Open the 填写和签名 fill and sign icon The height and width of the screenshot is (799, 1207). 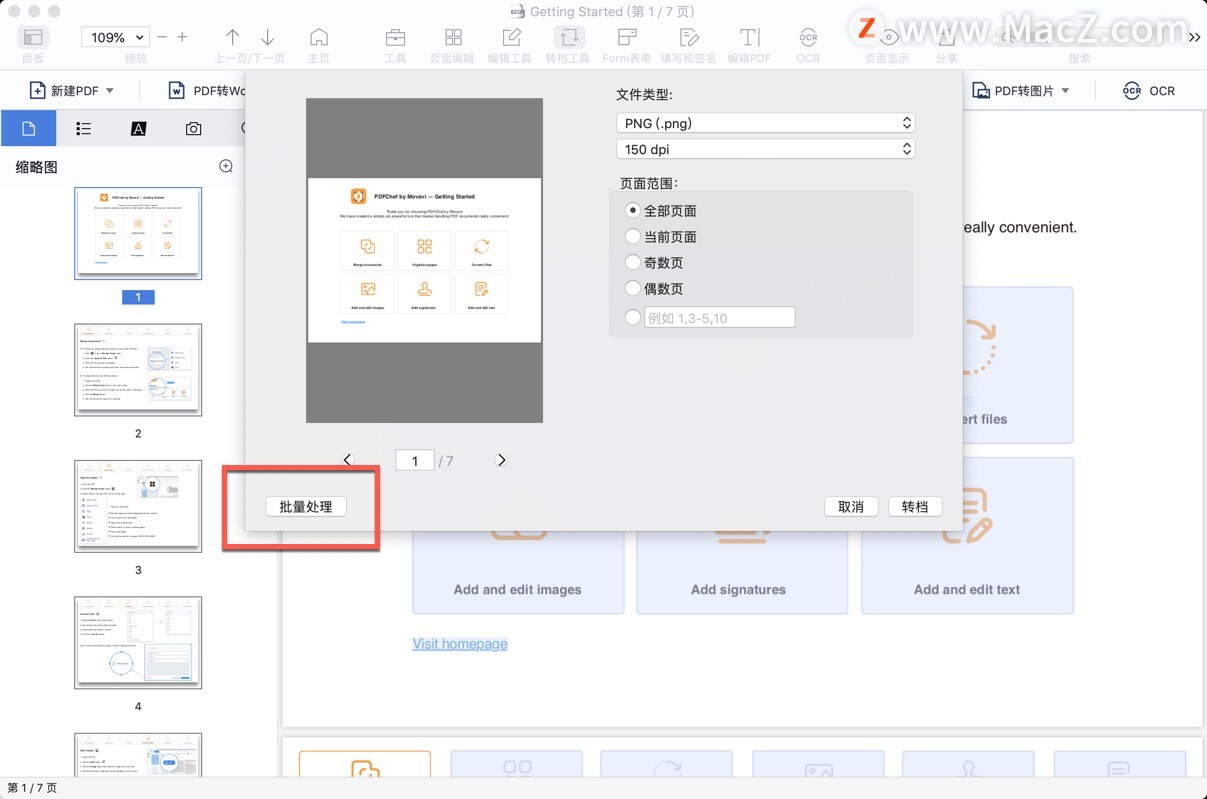tap(689, 38)
